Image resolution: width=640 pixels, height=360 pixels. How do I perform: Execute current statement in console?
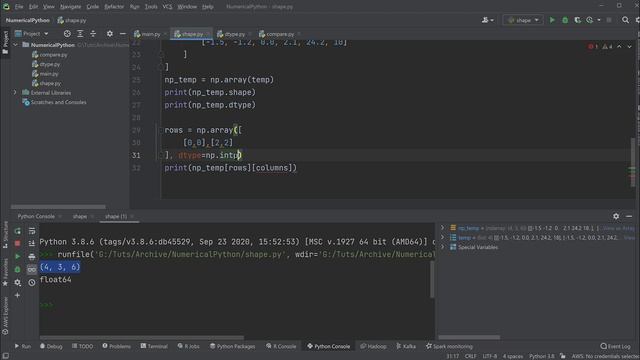(x=18, y=257)
